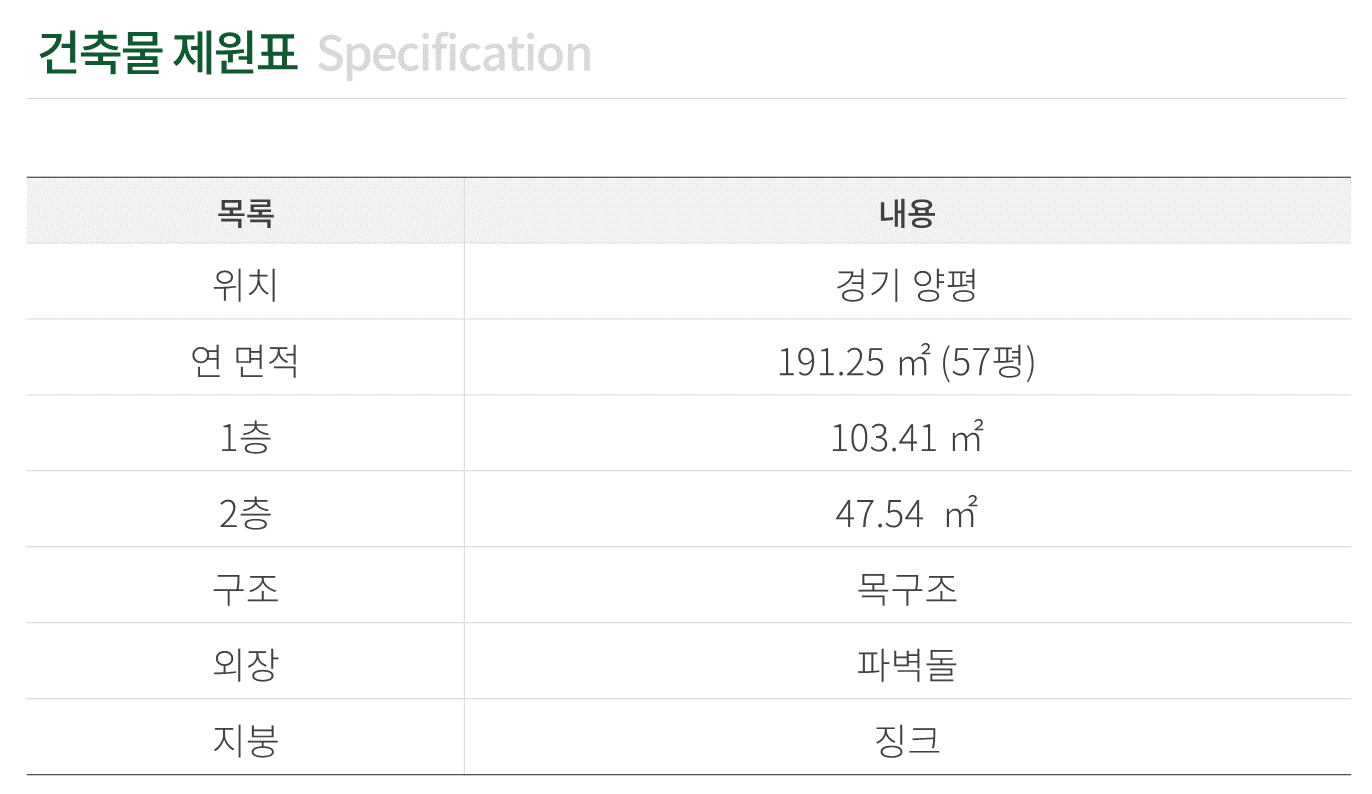Click the 목구조 structure value
This screenshot has height=794, width=1372.
click(907, 589)
